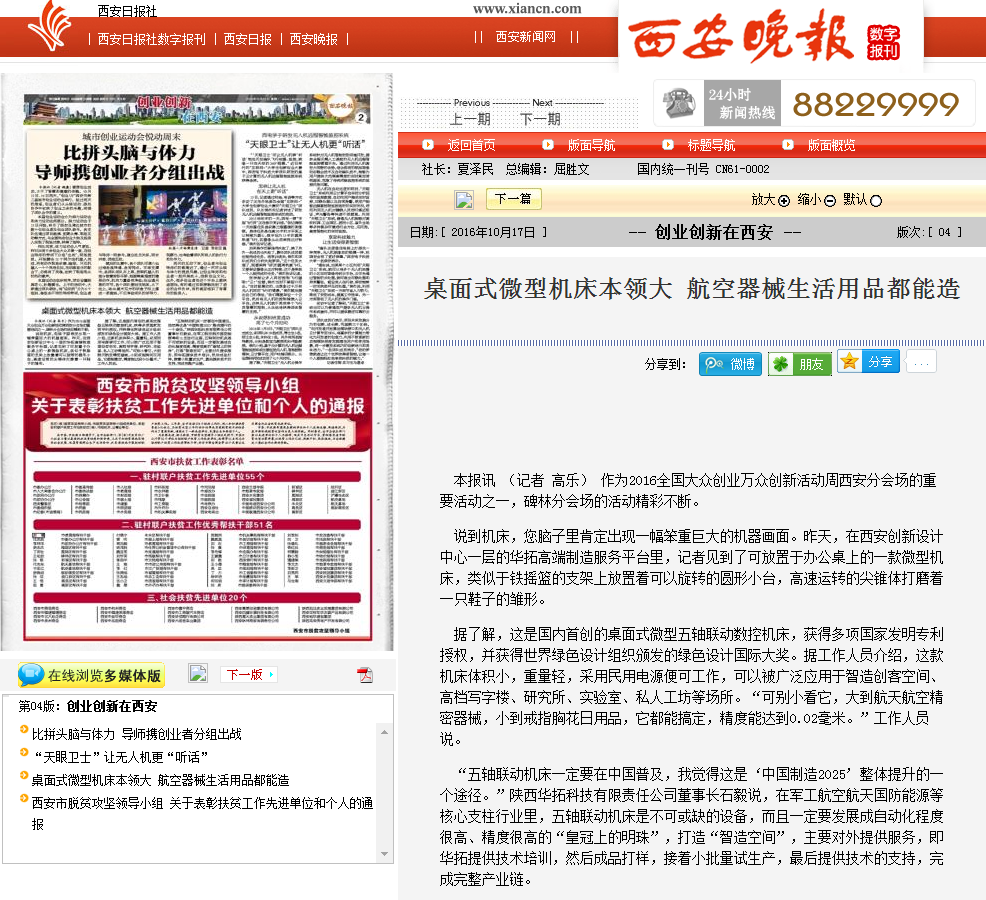Viewport: 986px width, 900px height.
Task: Open 标题导航 headline navigation menu
Action: click(711, 145)
